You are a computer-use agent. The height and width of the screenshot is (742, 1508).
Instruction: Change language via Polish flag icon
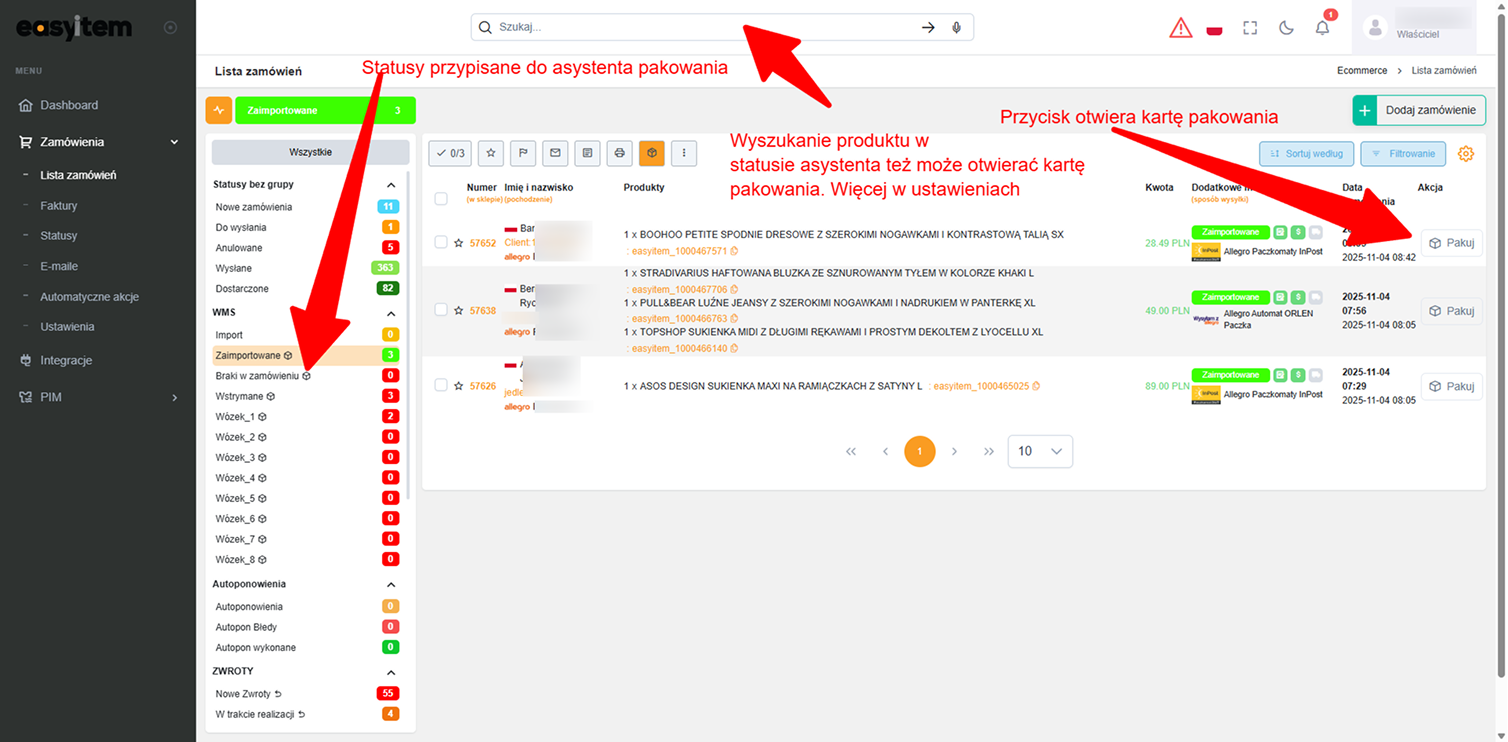[x=1215, y=28]
